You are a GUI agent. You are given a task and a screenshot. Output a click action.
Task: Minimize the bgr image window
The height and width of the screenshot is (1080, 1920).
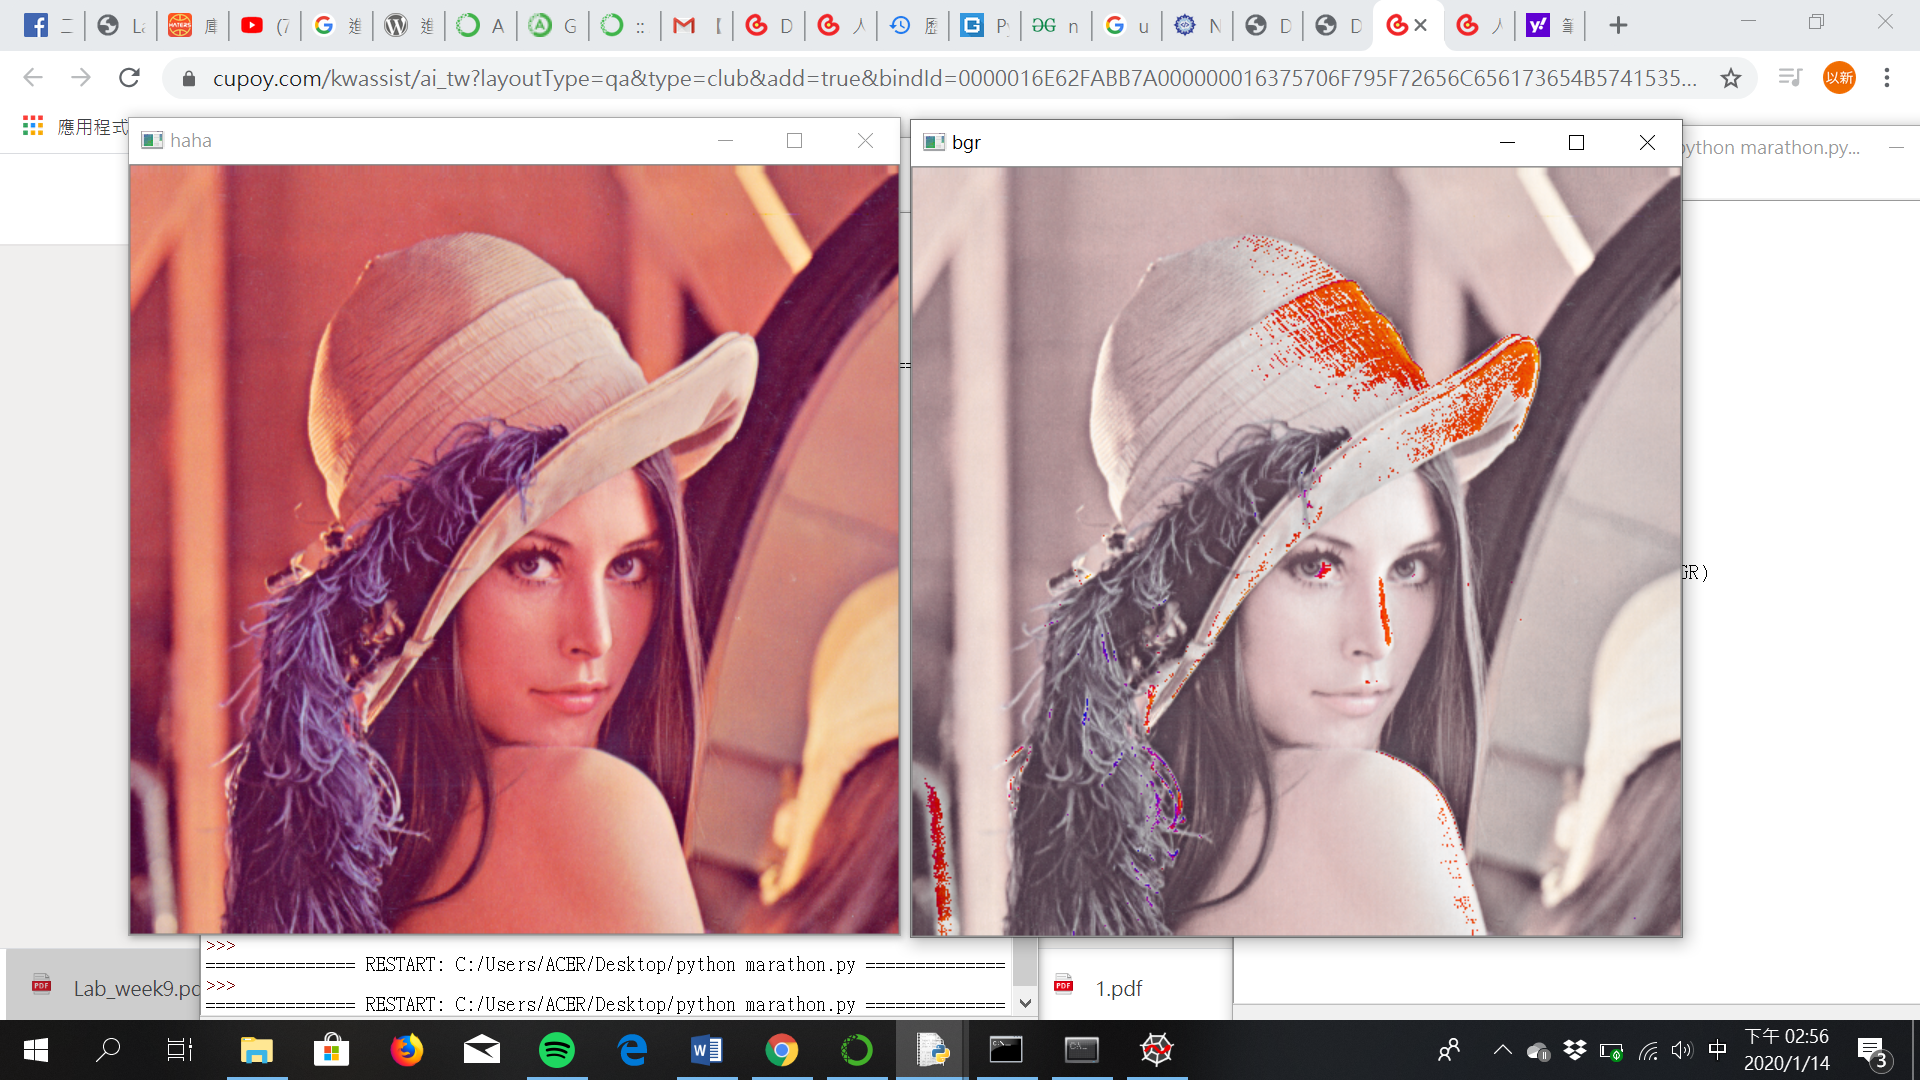[1507, 143]
